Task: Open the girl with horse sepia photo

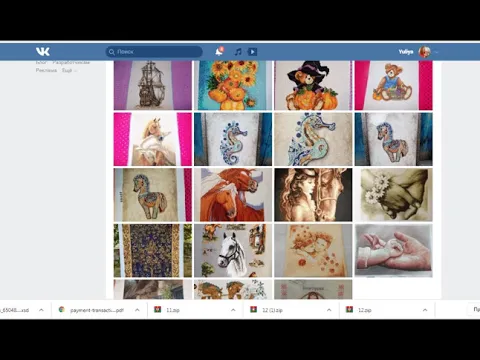Action: click(313, 195)
